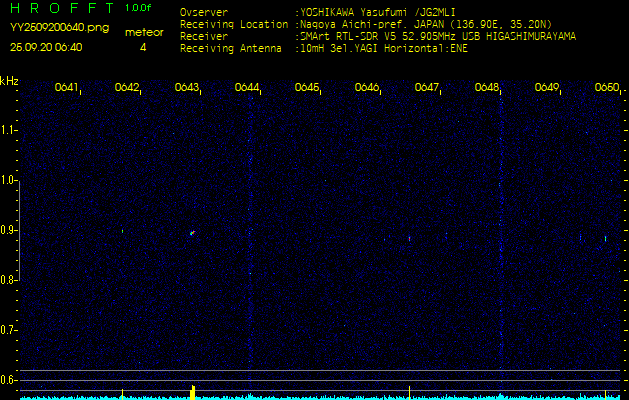Image resolution: width=629 pixels, height=400 pixels.
Task: Click the 0.8 frequency axis label
Action: tap(8, 280)
